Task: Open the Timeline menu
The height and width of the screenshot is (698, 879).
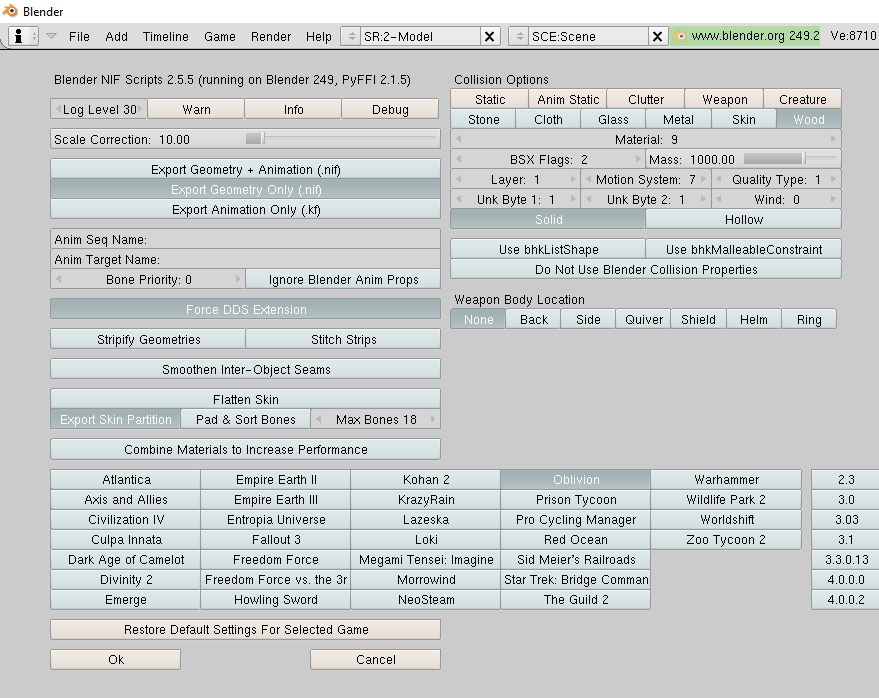Action: click(x=165, y=36)
